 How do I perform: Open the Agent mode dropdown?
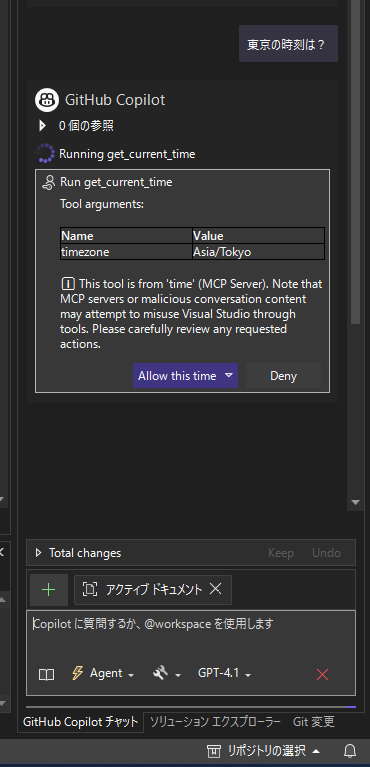coord(102,674)
